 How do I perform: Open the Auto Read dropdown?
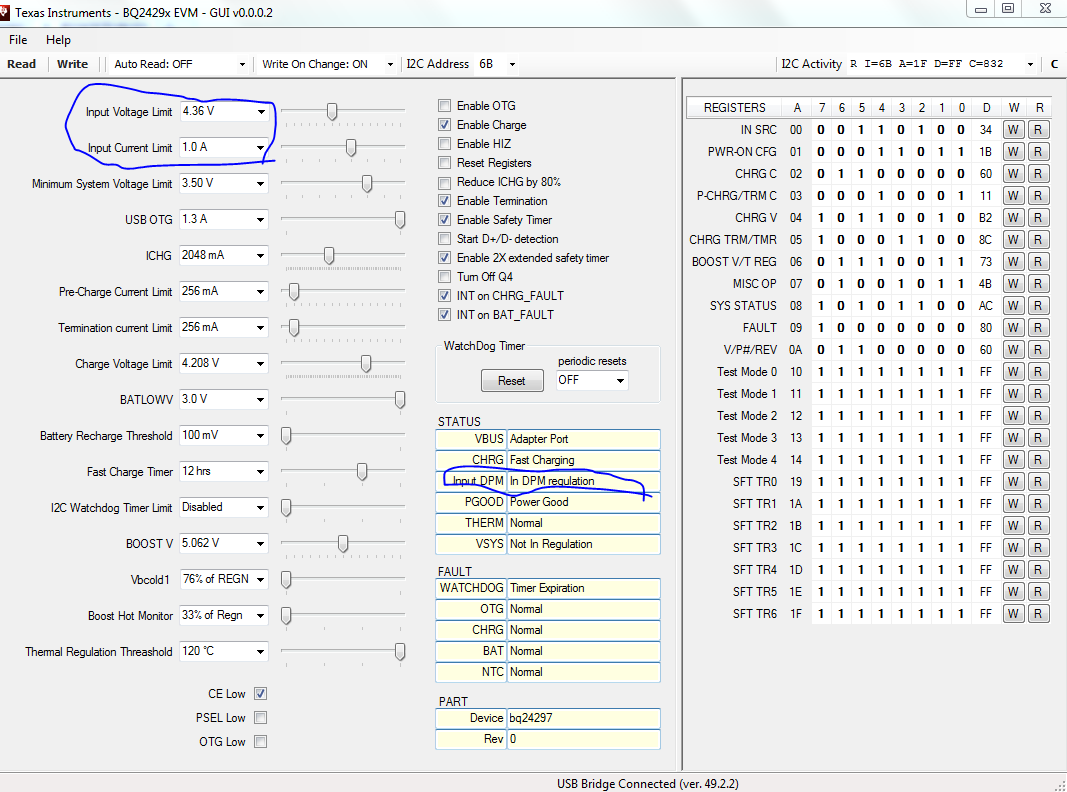pos(242,65)
